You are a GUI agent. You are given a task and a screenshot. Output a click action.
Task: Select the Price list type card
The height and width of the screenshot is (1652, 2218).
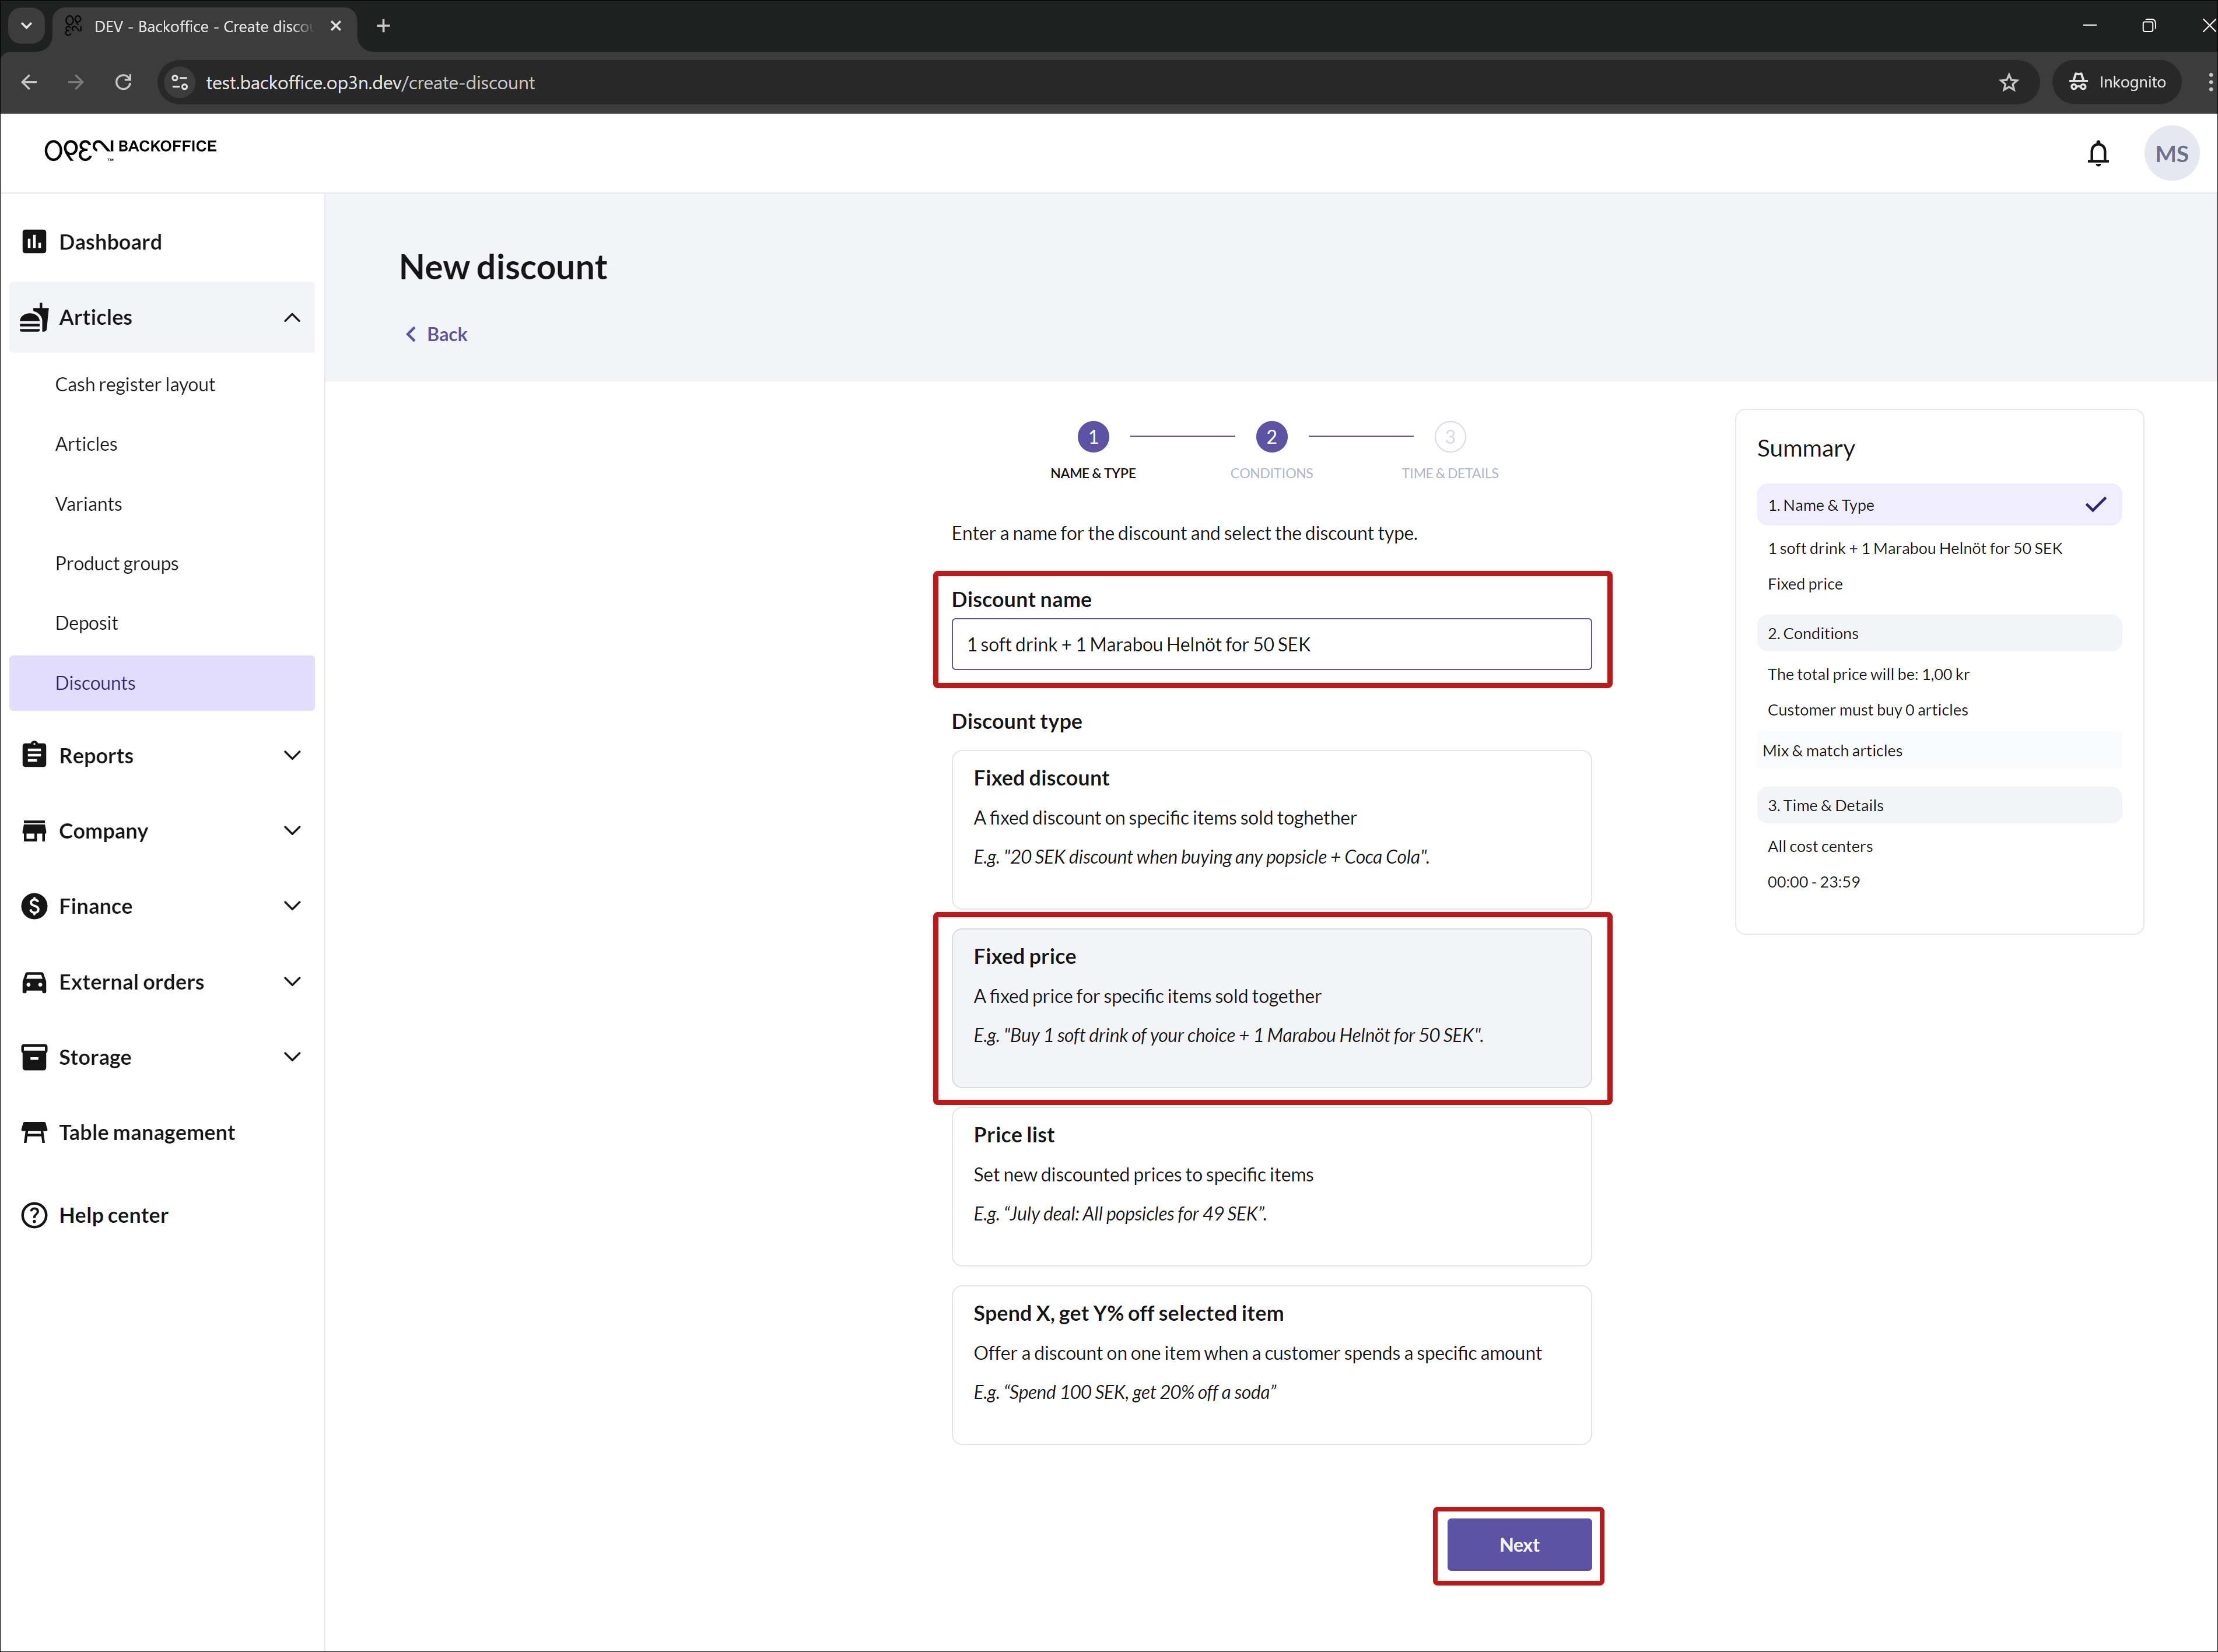point(1271,1186)
